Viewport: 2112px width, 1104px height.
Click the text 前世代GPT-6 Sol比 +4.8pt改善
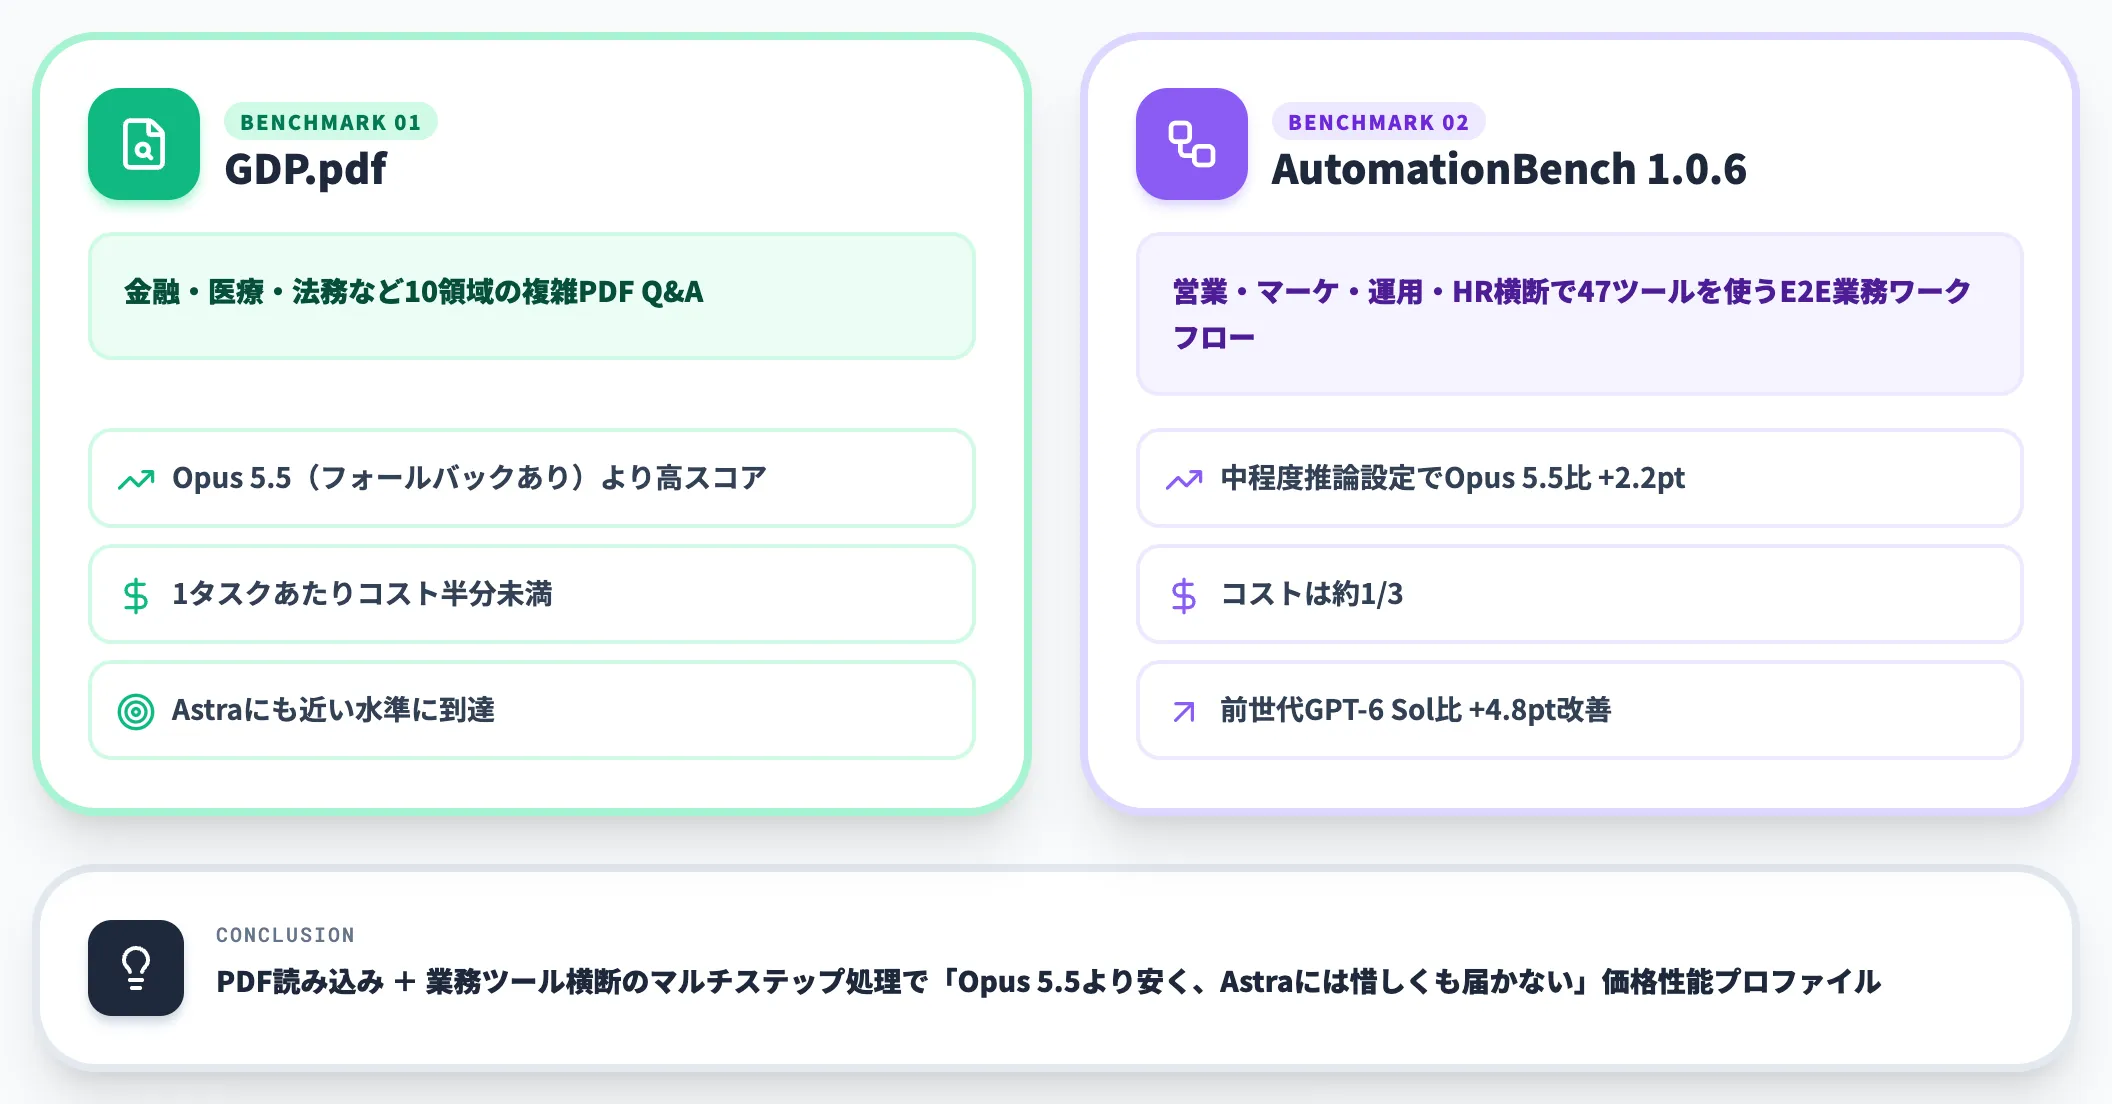pyautogui.click(x=1415, y=710)
